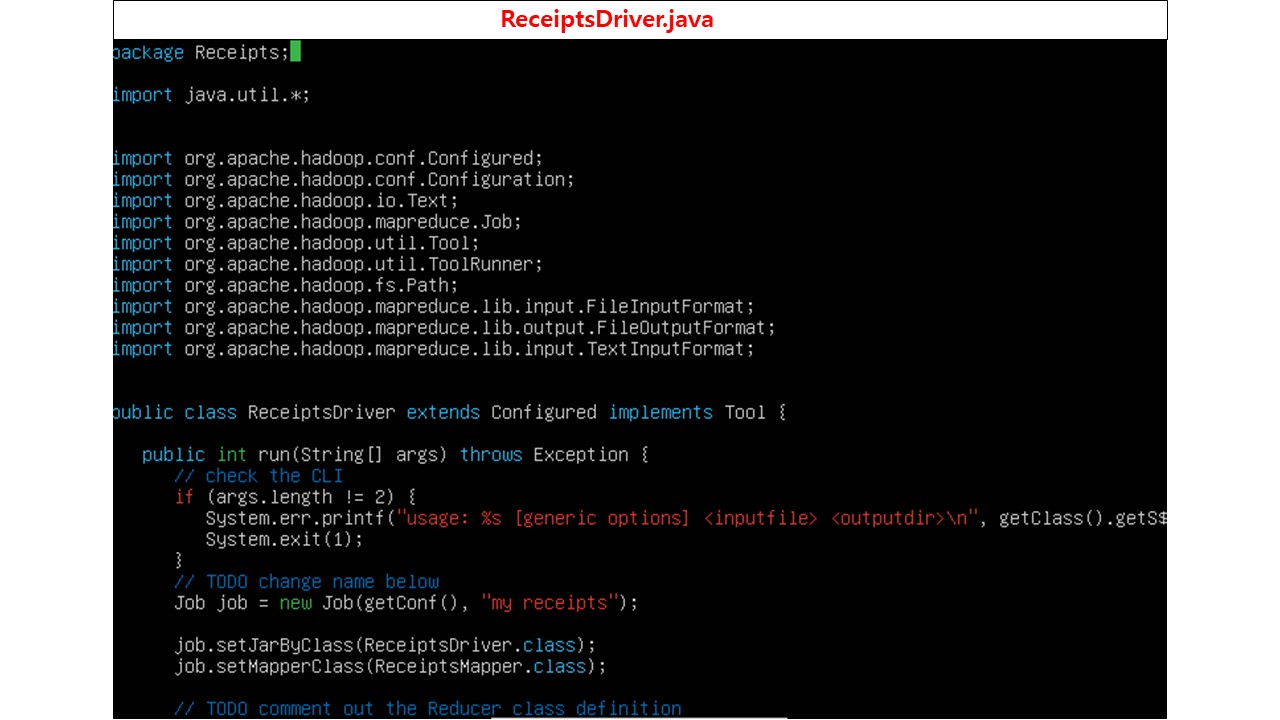
Task: Click the 'public class ReceiptsDriver' declaration line
Action: [450, 412]
